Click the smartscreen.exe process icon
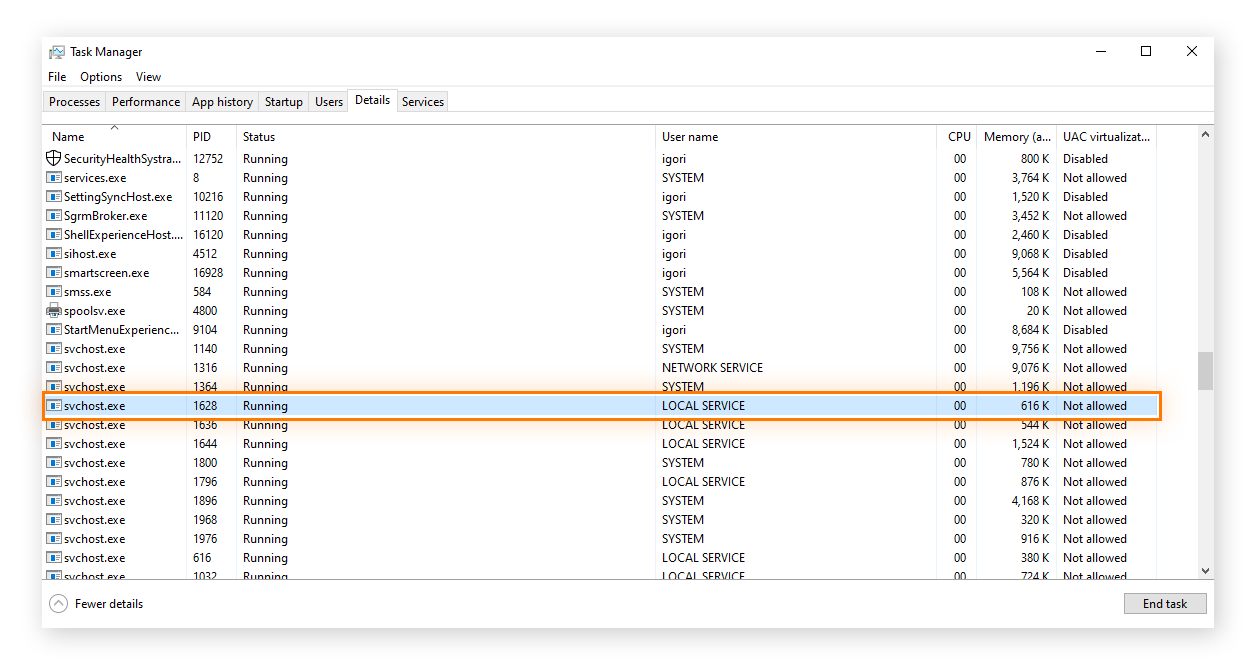The width and height of the screenshot is (1253, 666). 54,272
